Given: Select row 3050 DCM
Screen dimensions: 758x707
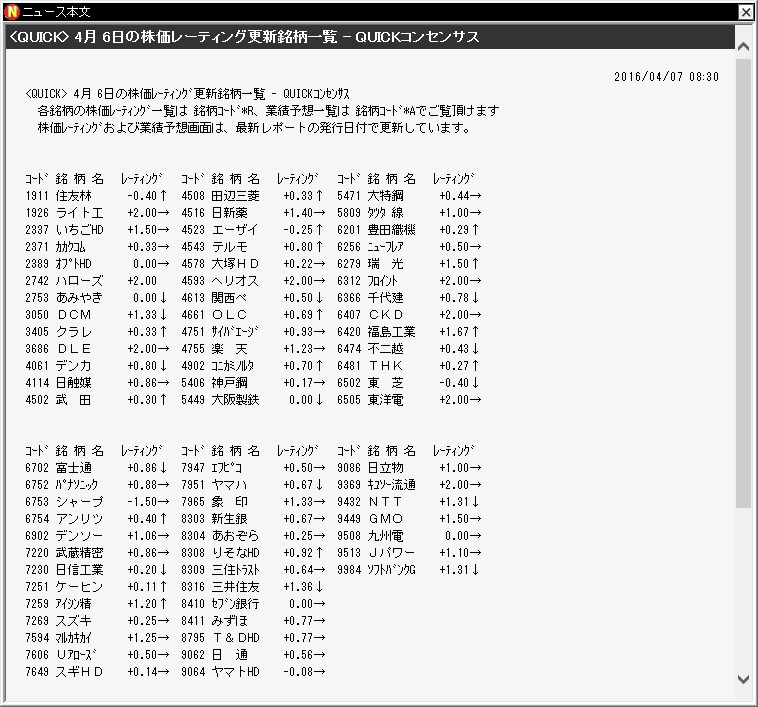Looking at the screenshot, I should pos(97,315).
